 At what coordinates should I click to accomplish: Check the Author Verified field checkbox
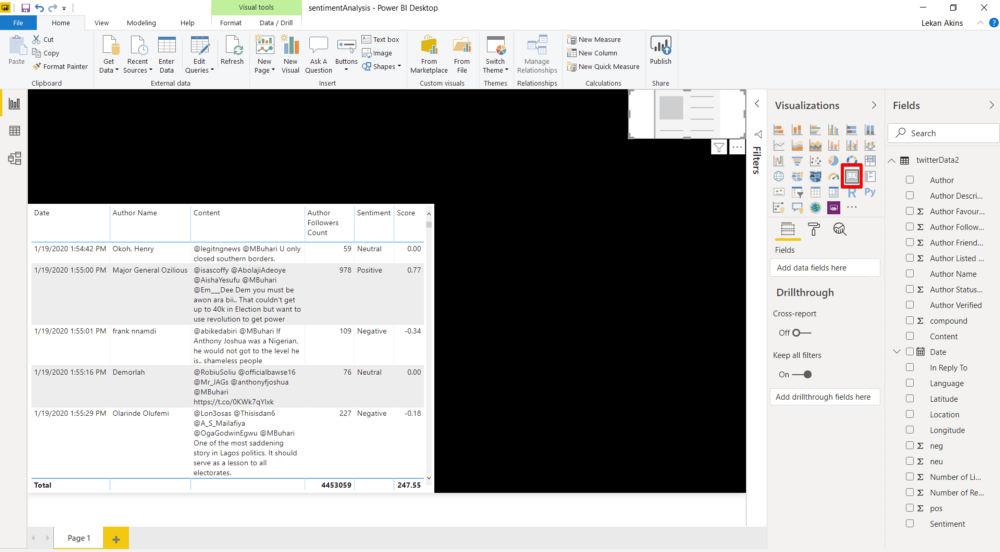point(910,305)
